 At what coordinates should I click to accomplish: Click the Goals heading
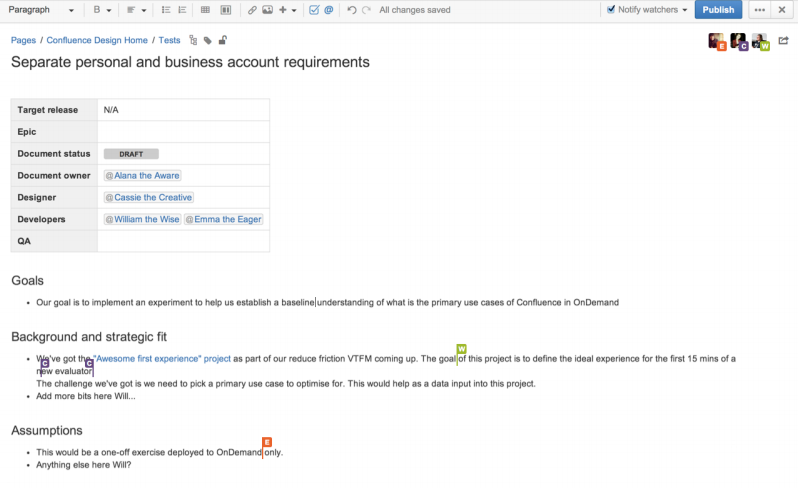click(x=27, y=281)
